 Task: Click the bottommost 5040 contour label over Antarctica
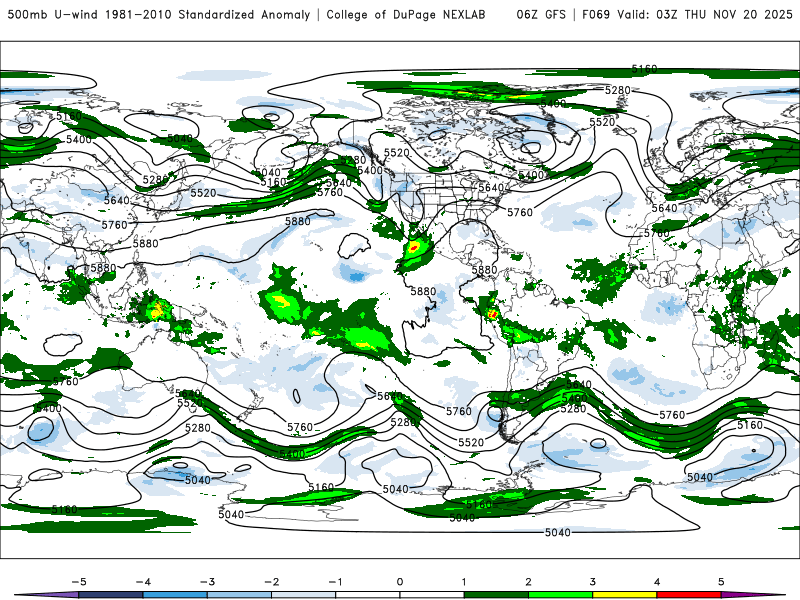tap(558, 533)
